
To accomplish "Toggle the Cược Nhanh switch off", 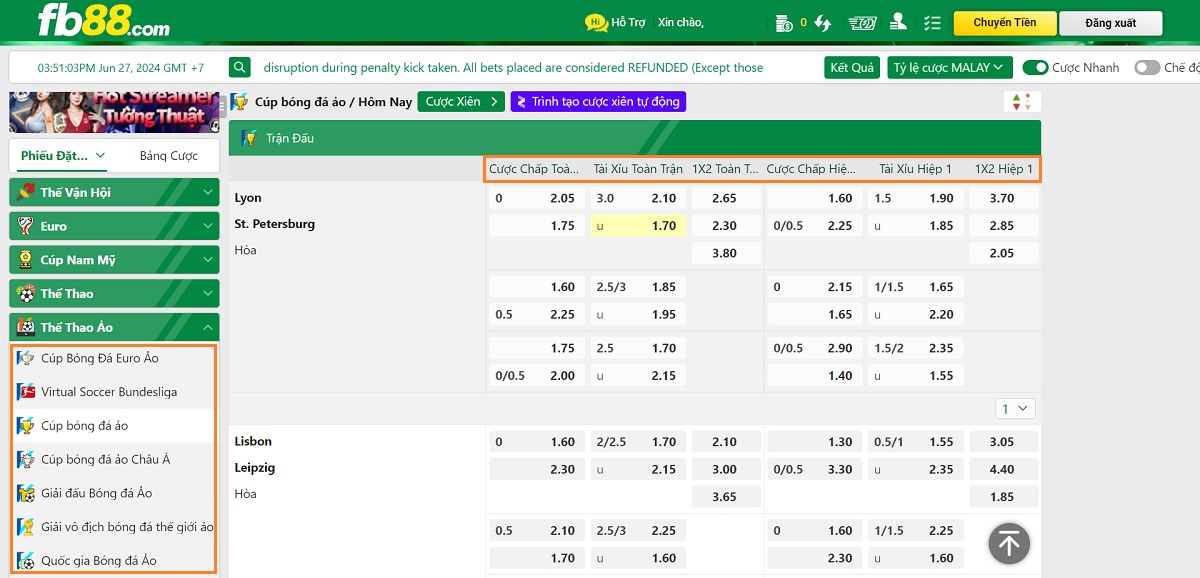I will [1035, 68].
